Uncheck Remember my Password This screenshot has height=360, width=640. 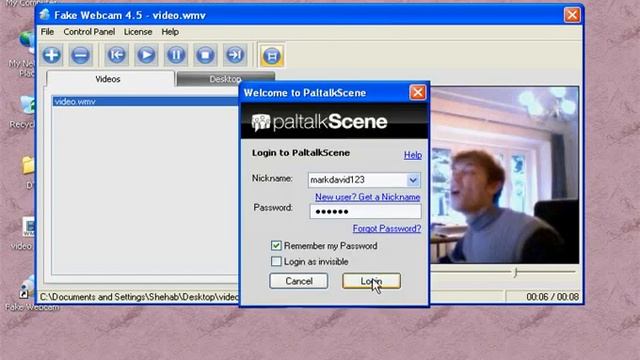276,246
